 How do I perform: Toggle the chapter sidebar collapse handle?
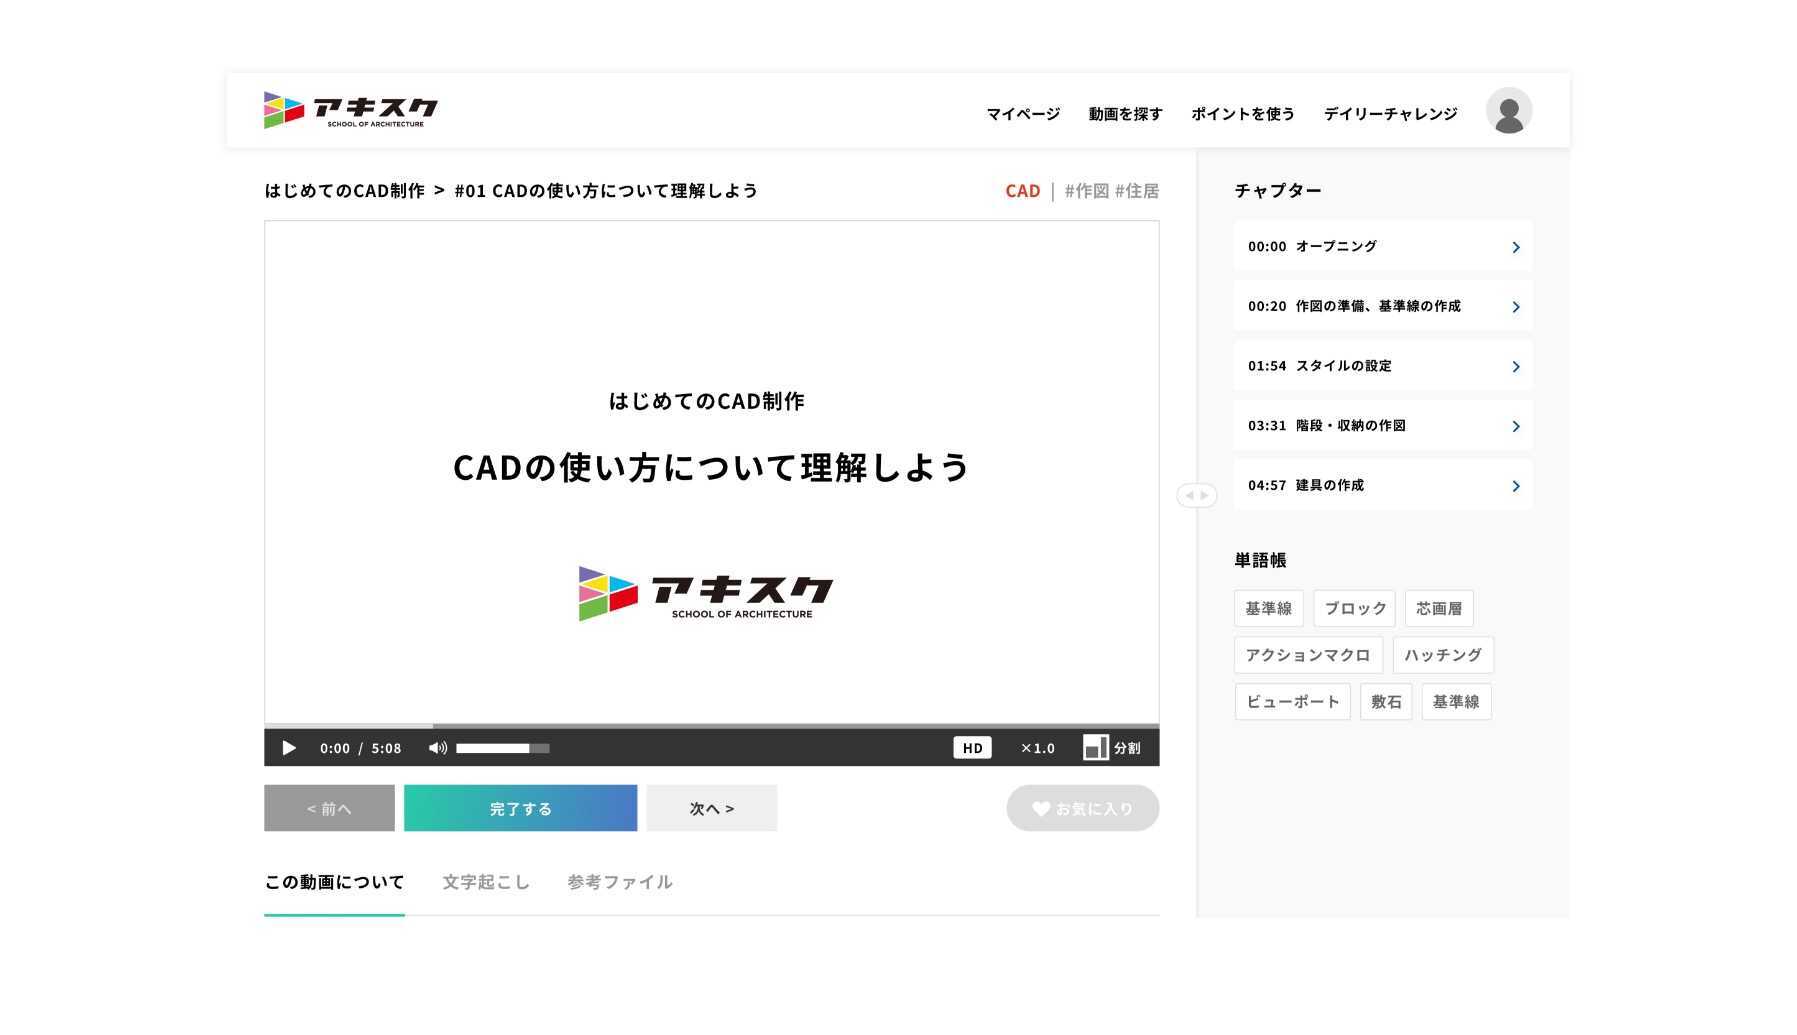click(1196, 495)
